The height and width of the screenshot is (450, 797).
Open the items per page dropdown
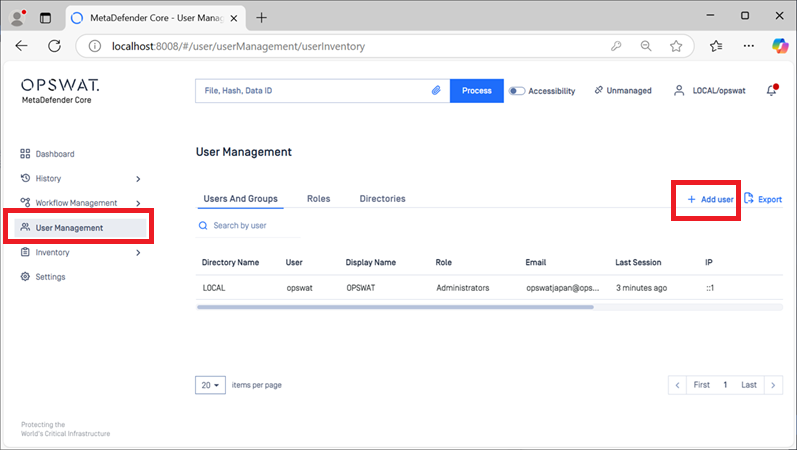(210, 385)
